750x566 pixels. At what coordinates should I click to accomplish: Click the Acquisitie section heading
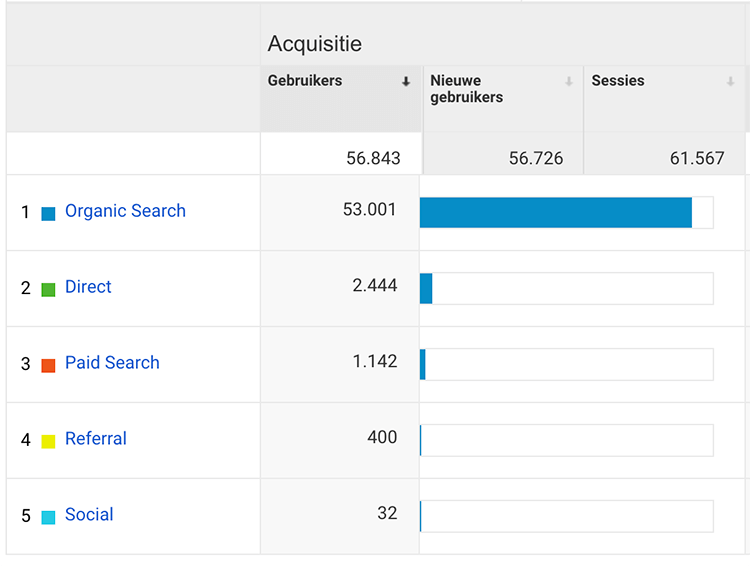315,44
